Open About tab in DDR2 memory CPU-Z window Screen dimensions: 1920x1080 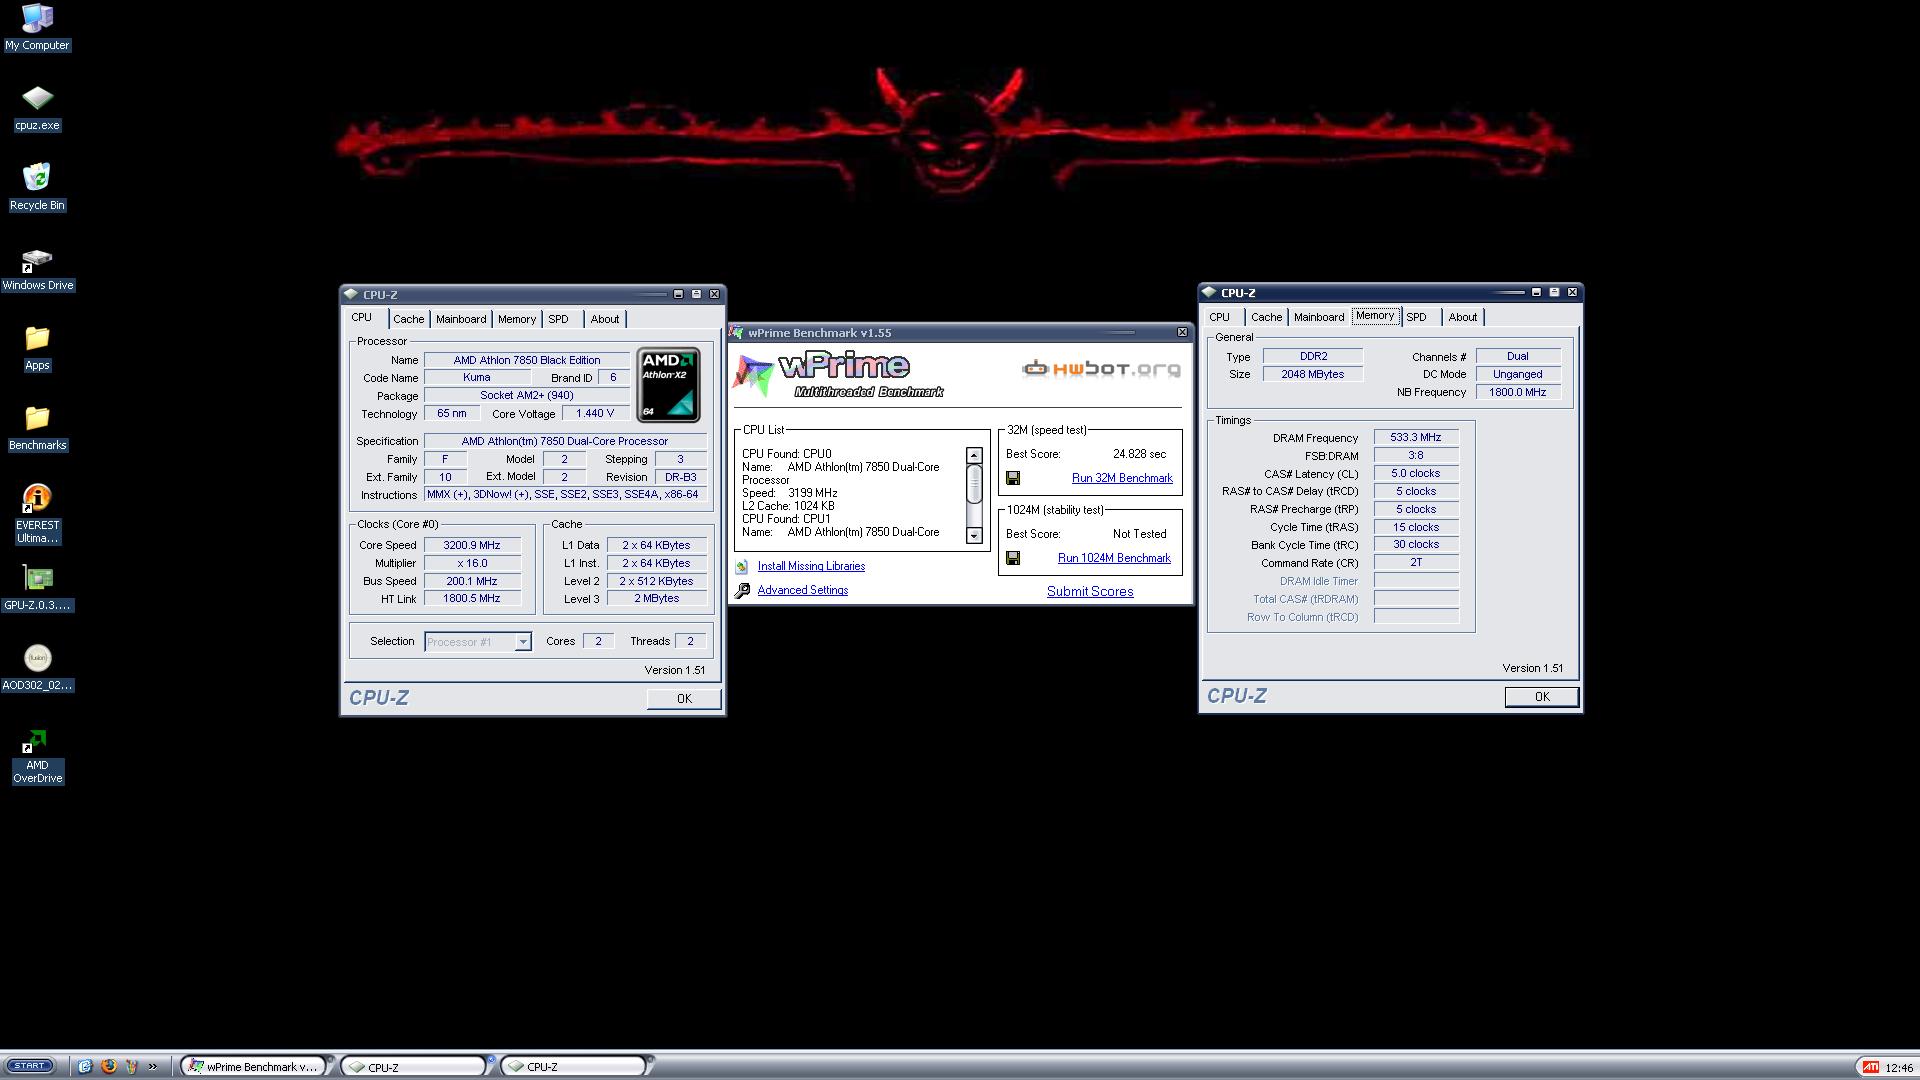tap(1463, 317)
